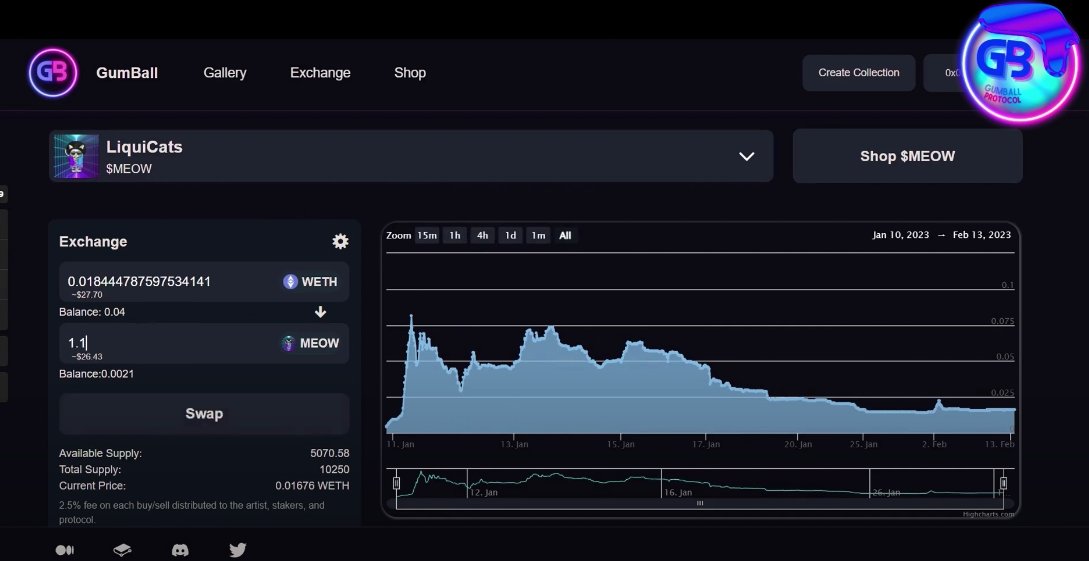1089x561 pixels.
Task: Click the Total Supply value 10250
Action: coord(335,469)
